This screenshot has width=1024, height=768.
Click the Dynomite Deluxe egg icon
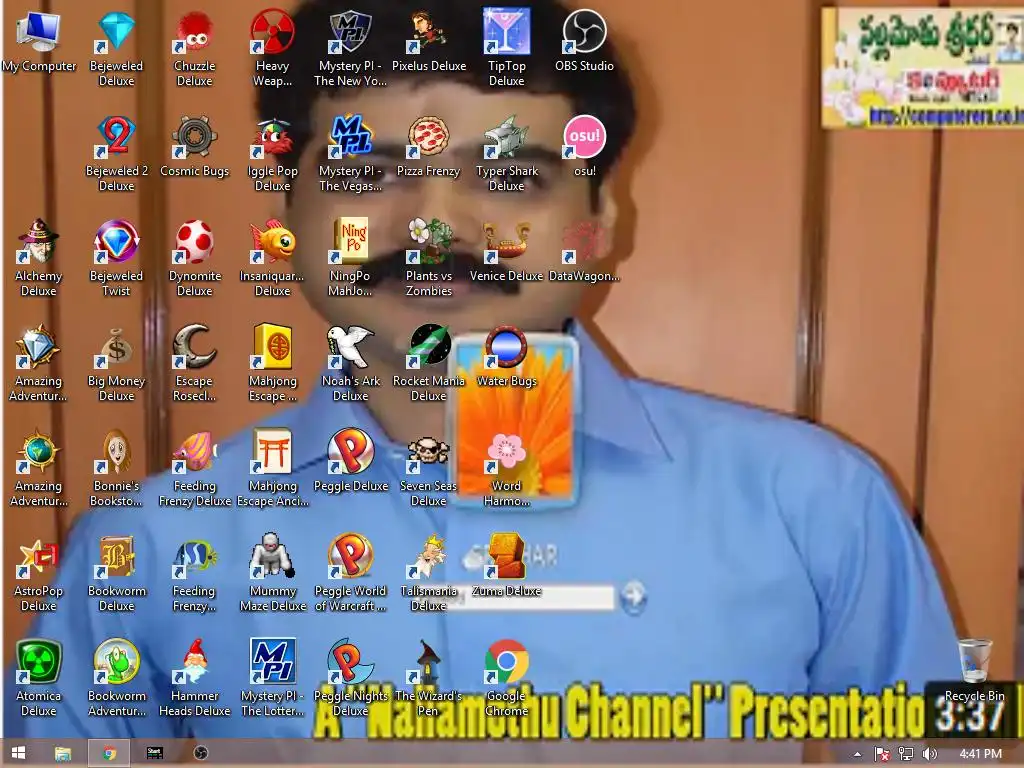pos(195,242)
